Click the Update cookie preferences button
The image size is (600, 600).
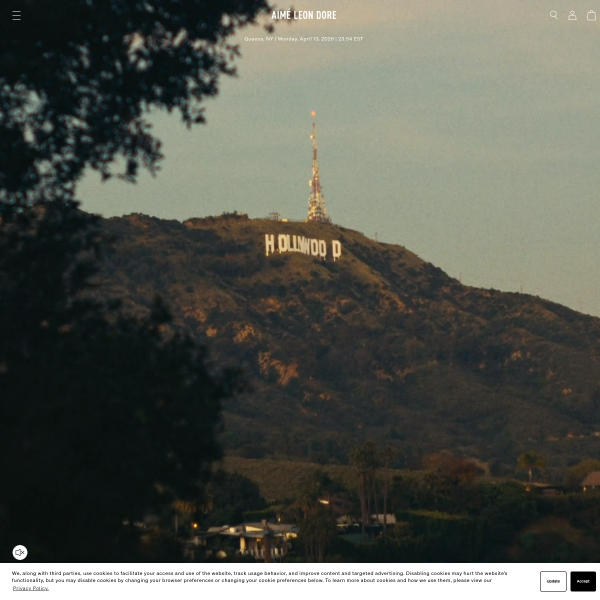553,581
